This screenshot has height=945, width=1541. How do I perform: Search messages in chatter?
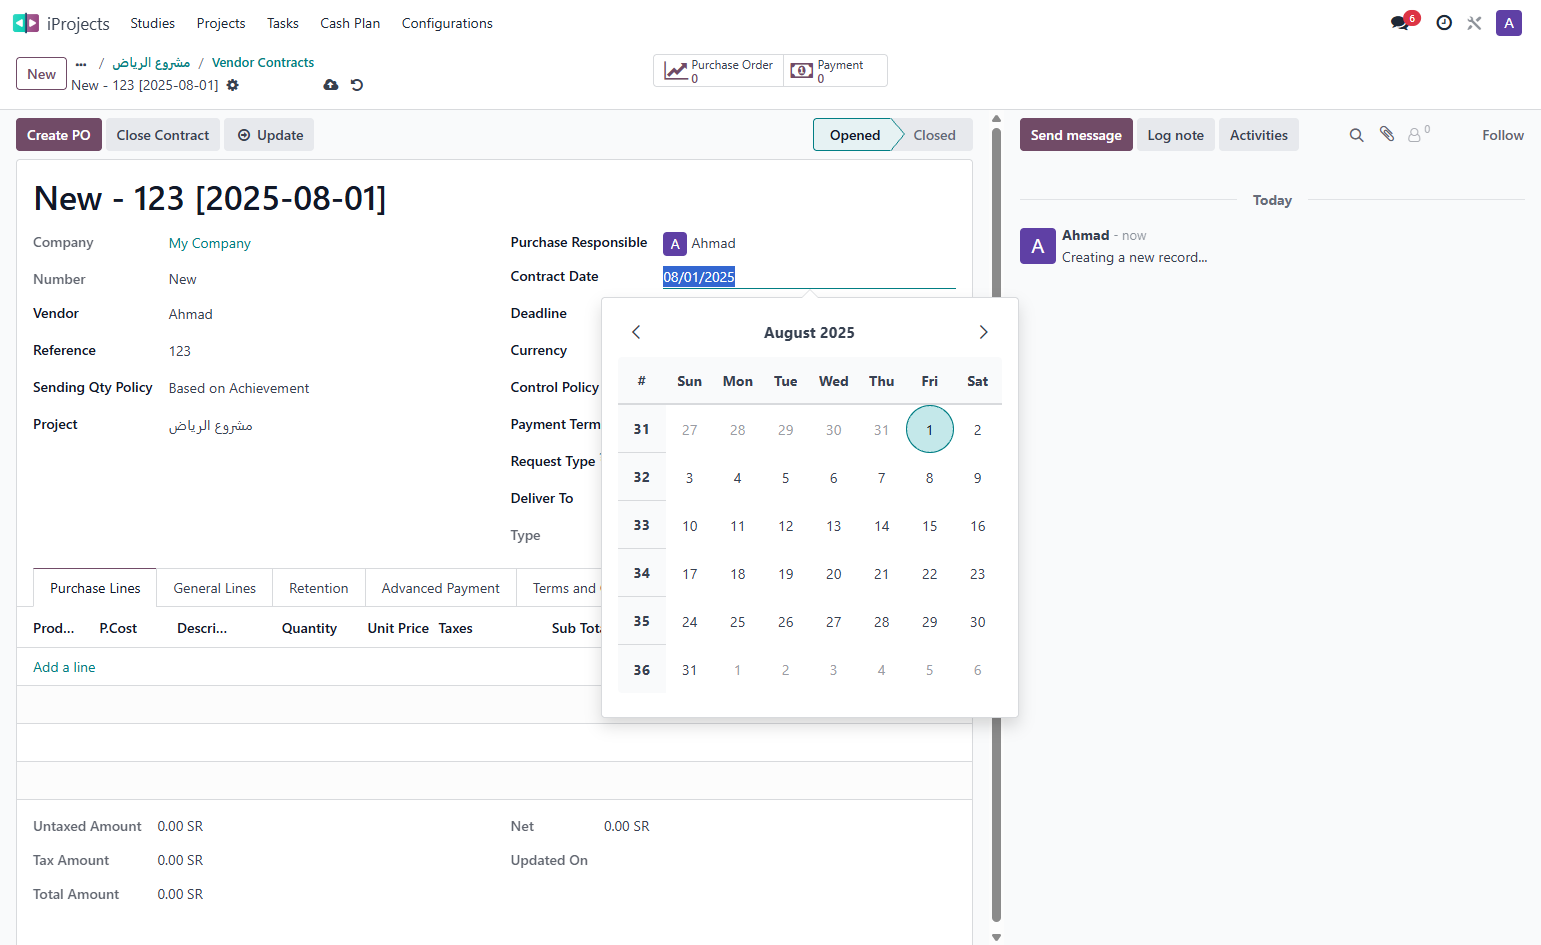pos(1357,135)
